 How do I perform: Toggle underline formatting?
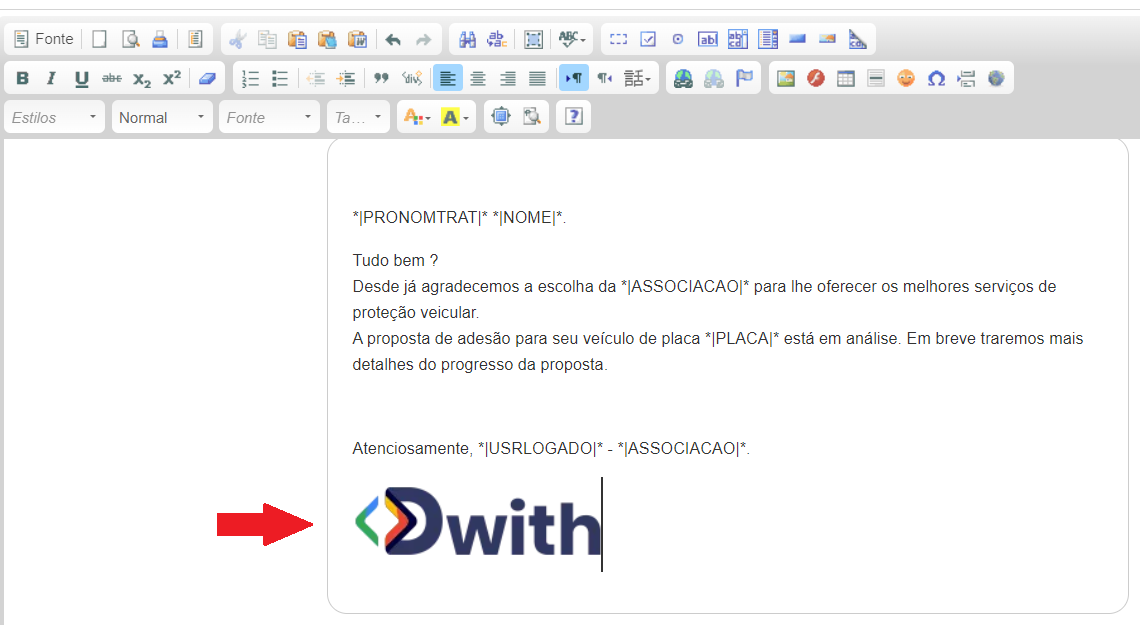click(81, 78)
